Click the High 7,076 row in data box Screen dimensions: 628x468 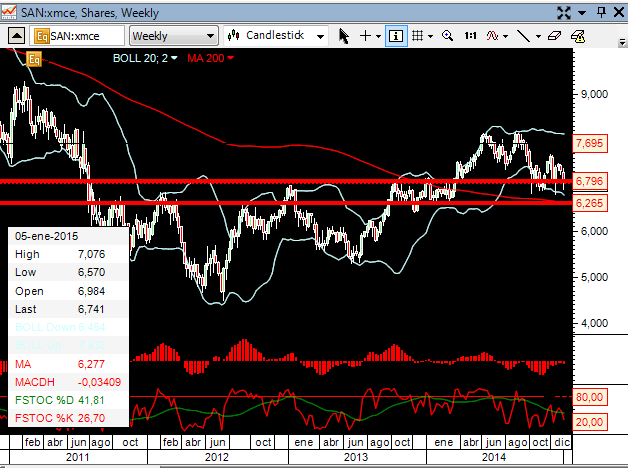[68, 254]
